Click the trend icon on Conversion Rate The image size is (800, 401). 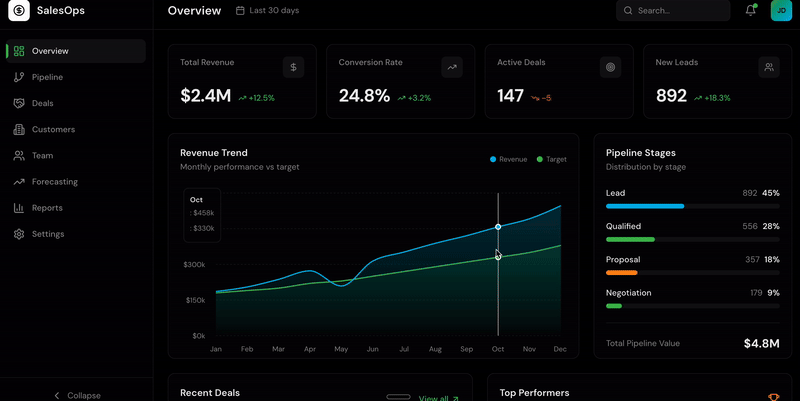452,67
